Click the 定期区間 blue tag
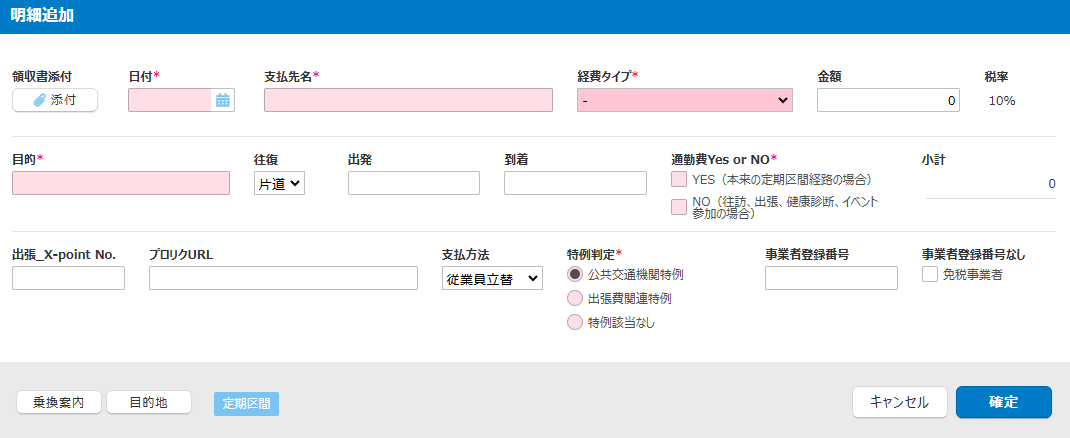 click(x=246, y=404)
